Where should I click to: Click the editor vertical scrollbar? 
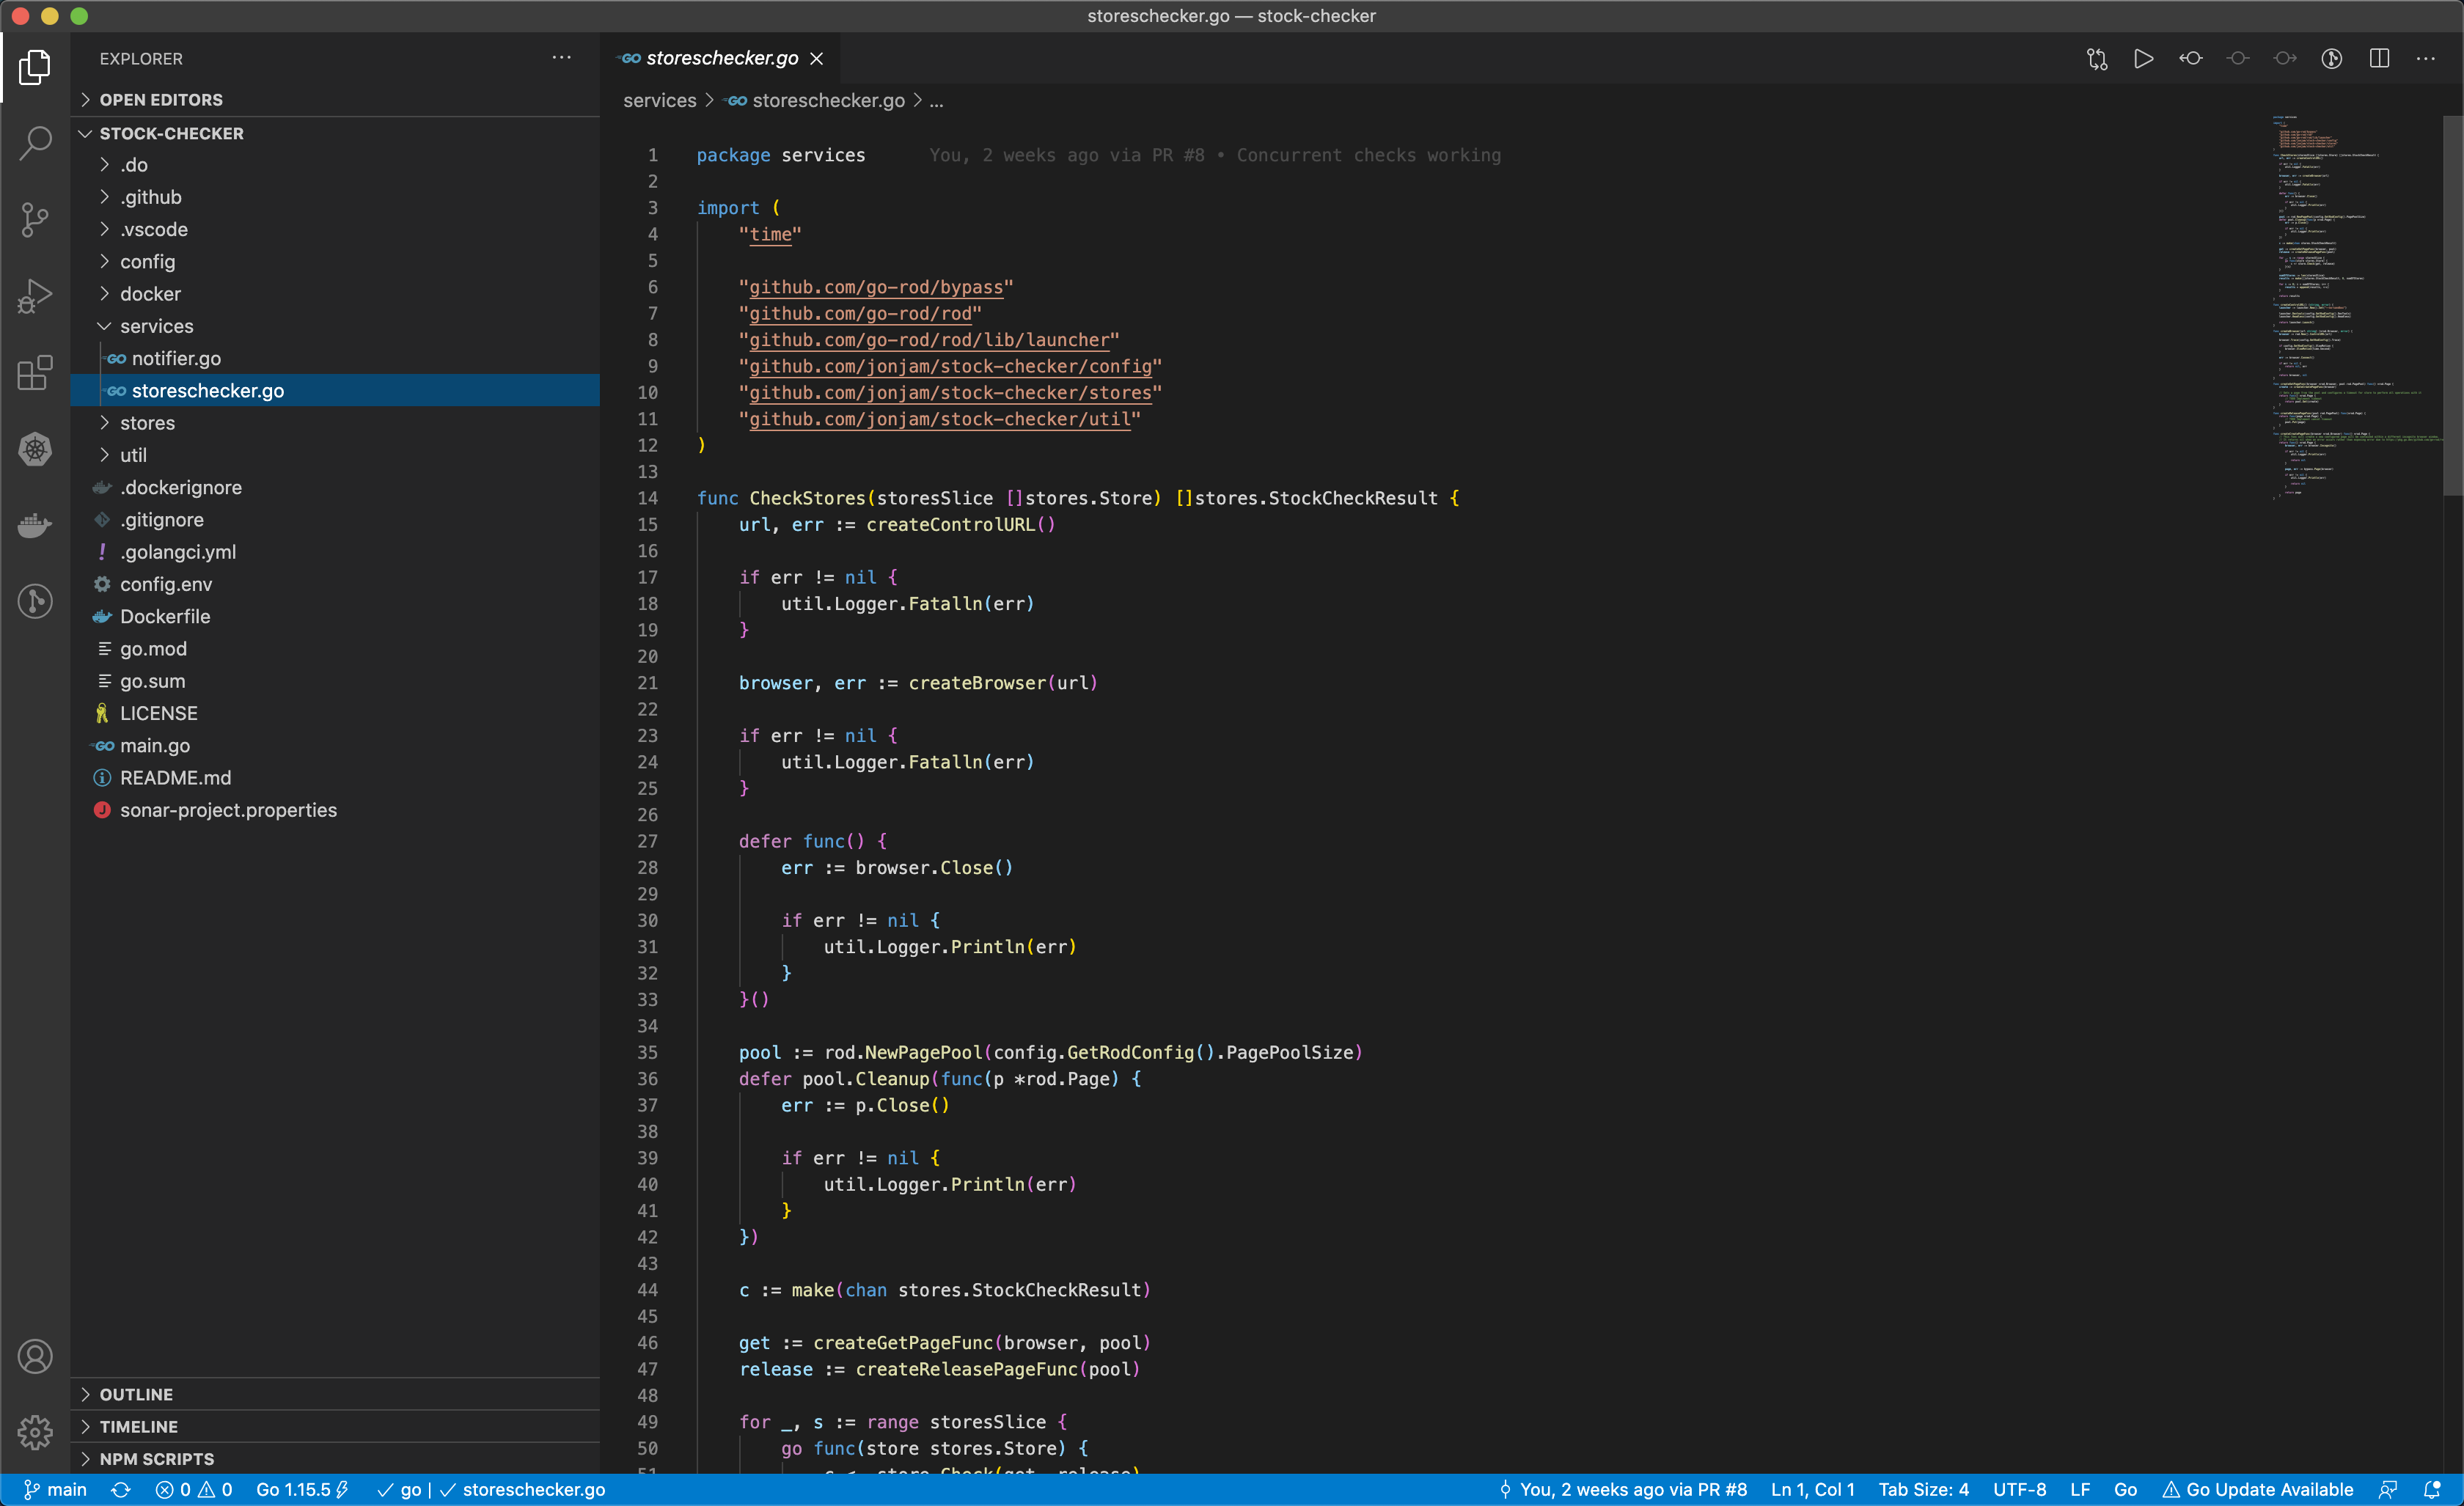[x=2452, y=306]
